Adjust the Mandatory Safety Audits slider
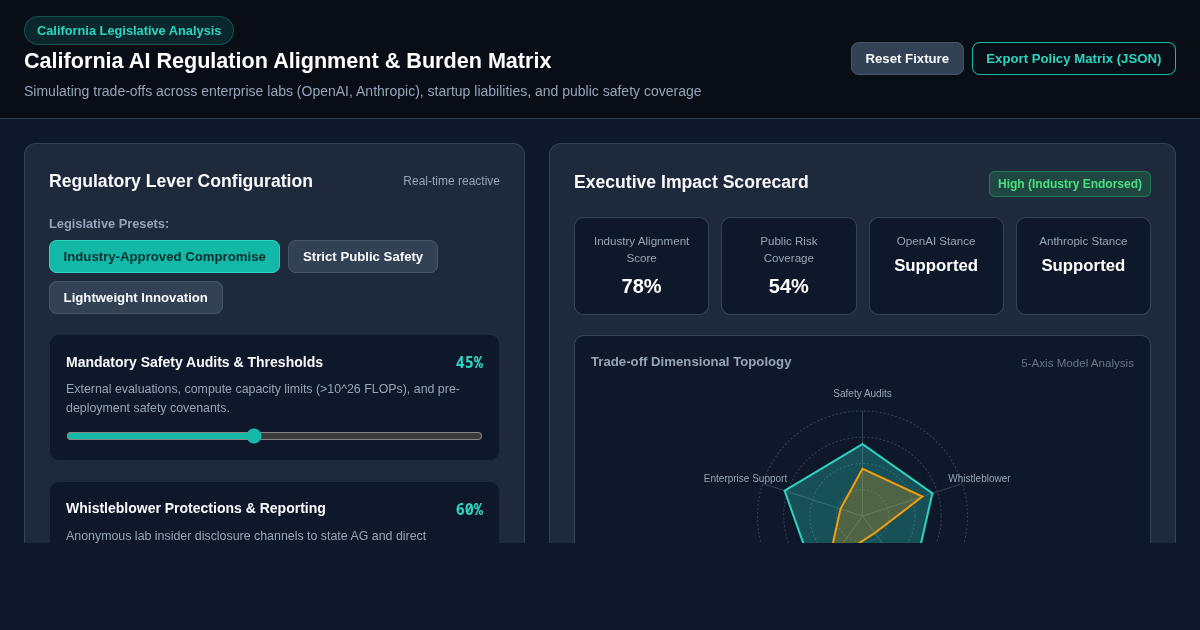 pyautogui.click(x=274, y=436)
